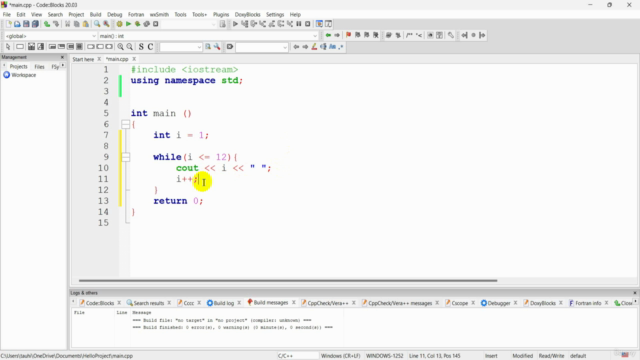
Task: Click the Replace icon
Action: [106, 24]
